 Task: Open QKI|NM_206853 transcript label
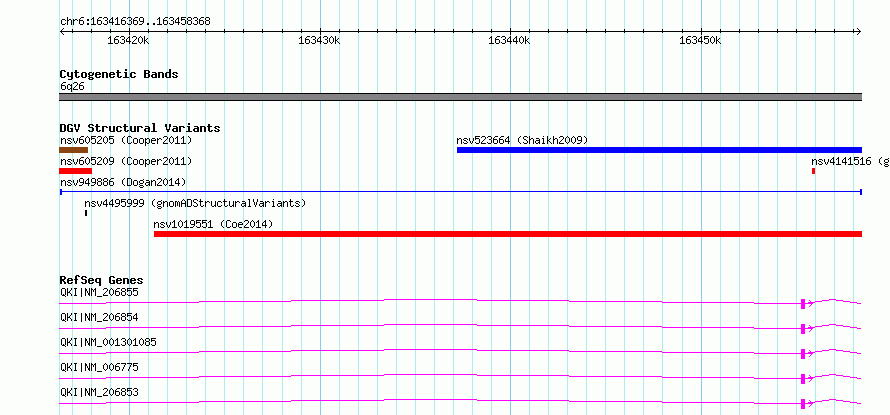click(x=99, y=392)
